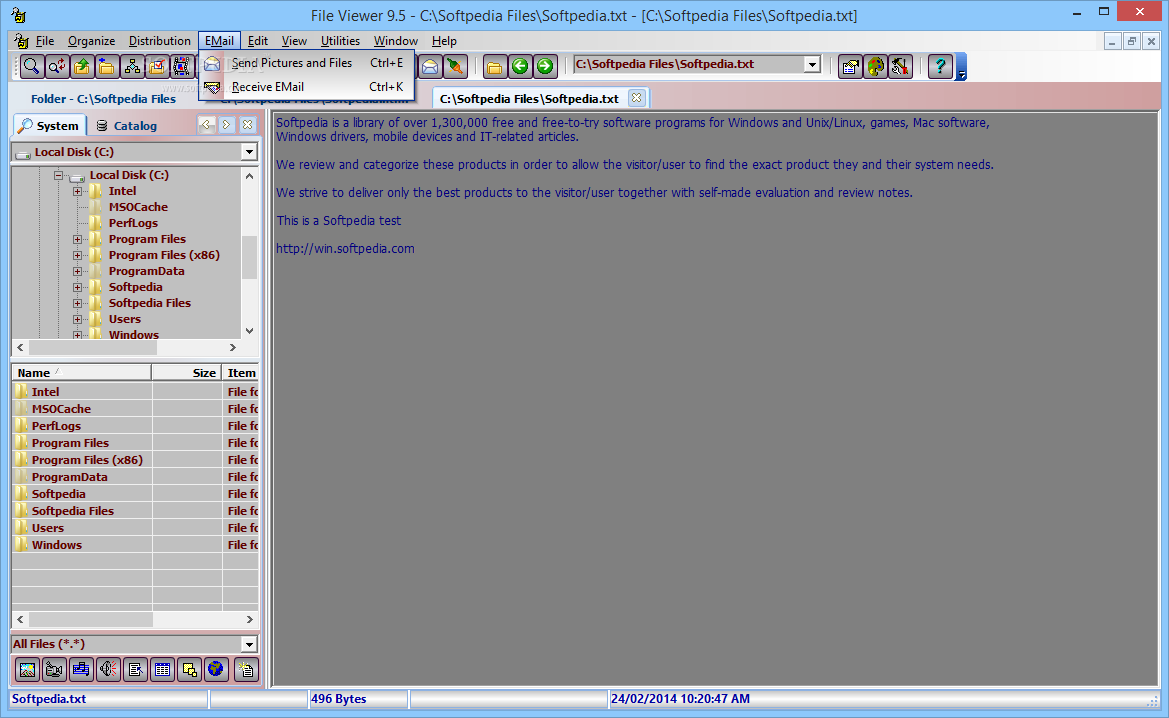
Task: Click the folder with red checkmark toolbar icon
Action: point(157,66)
